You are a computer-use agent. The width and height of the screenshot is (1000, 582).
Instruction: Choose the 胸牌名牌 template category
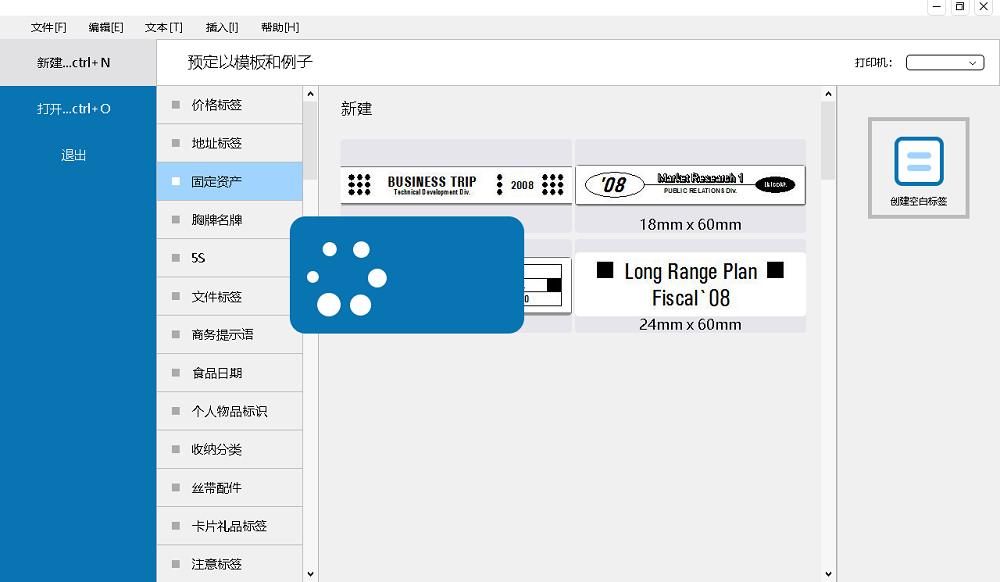point(217,220)
